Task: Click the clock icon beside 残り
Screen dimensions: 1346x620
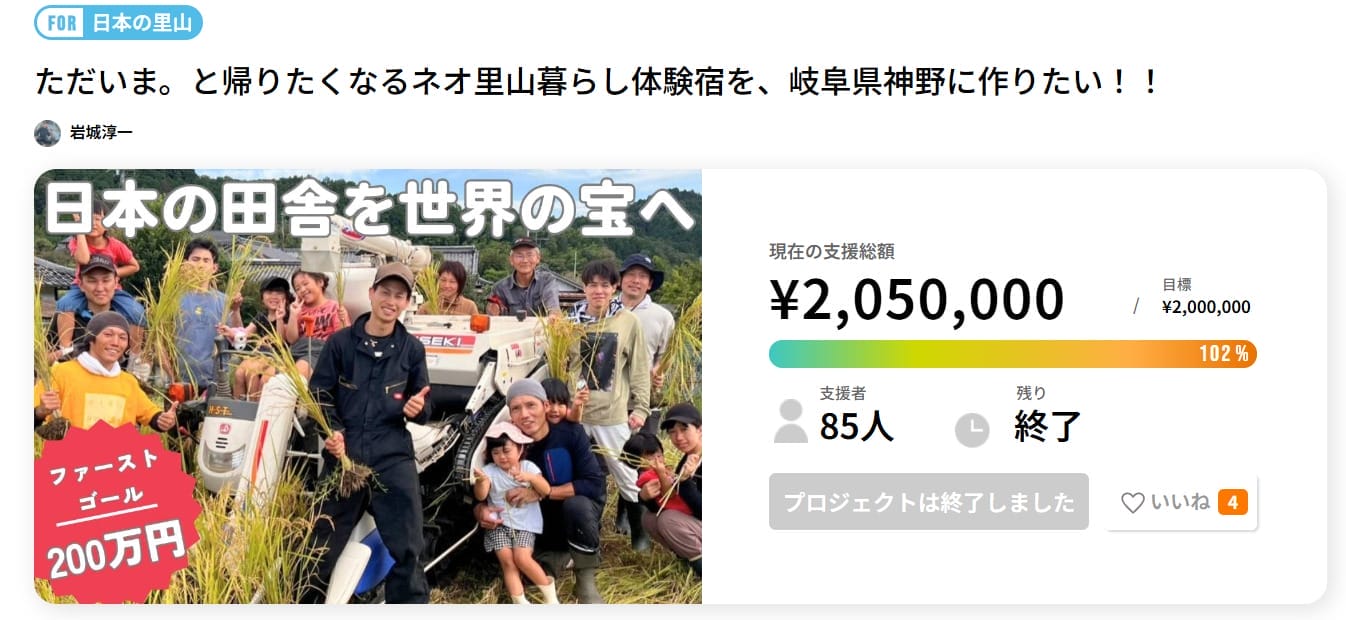Action: [x=971, y=430]
